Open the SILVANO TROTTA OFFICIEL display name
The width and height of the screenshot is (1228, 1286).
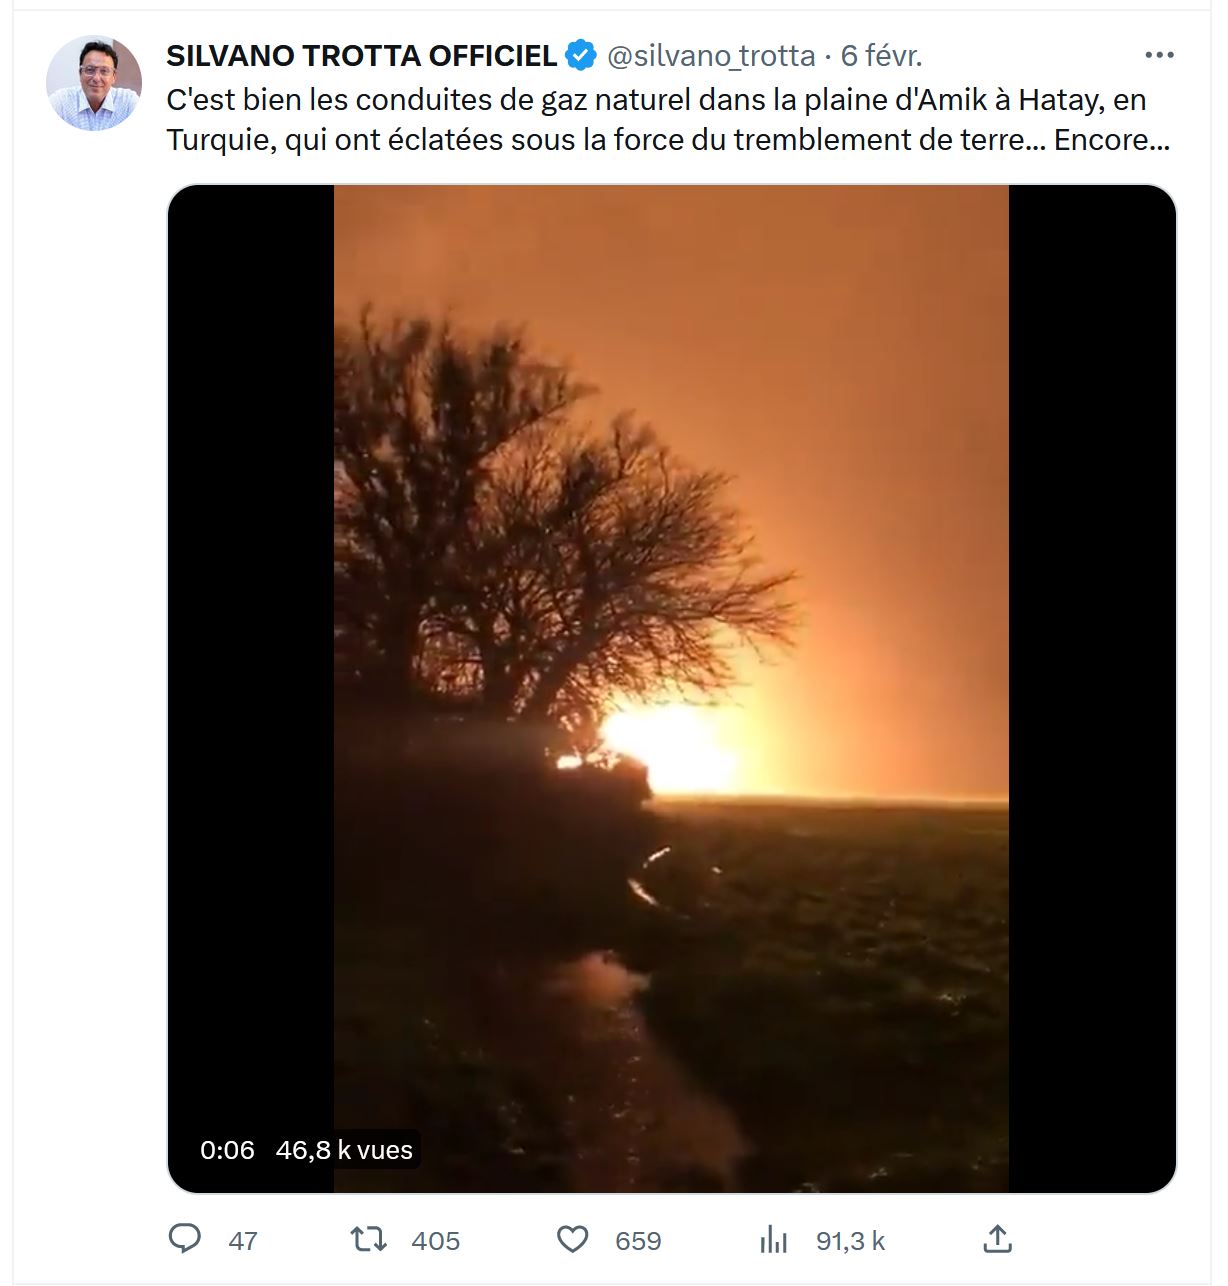pyautogui.click(x=361, y=56)
